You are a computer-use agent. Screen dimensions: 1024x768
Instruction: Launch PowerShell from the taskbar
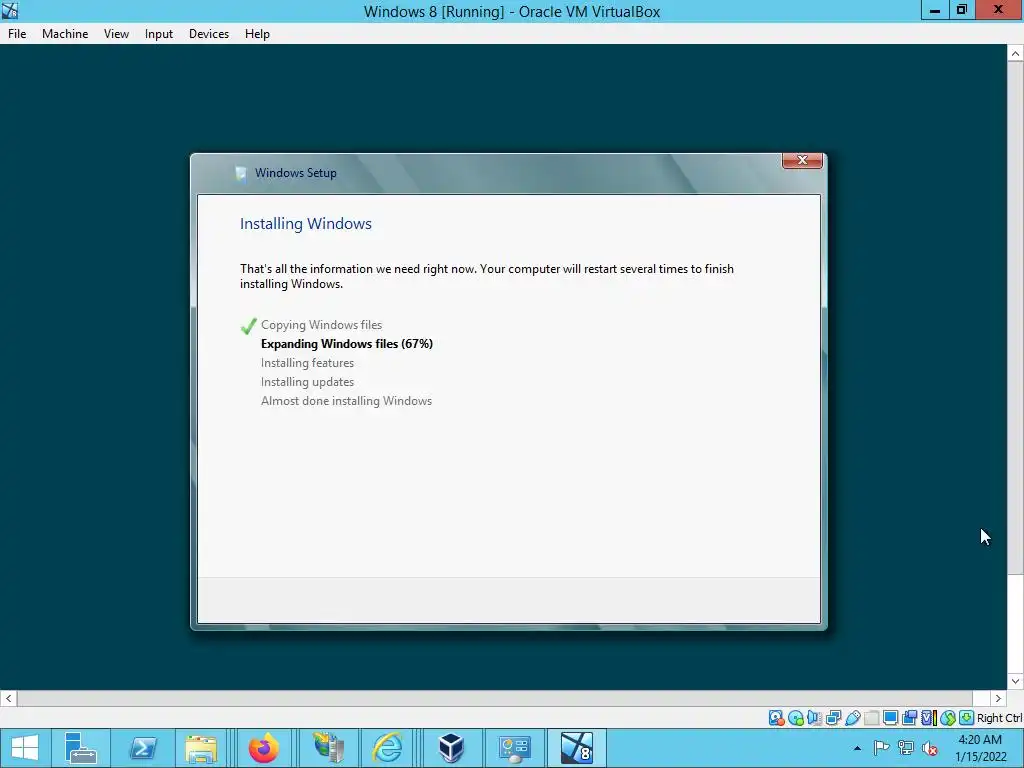tap(142, 748)
